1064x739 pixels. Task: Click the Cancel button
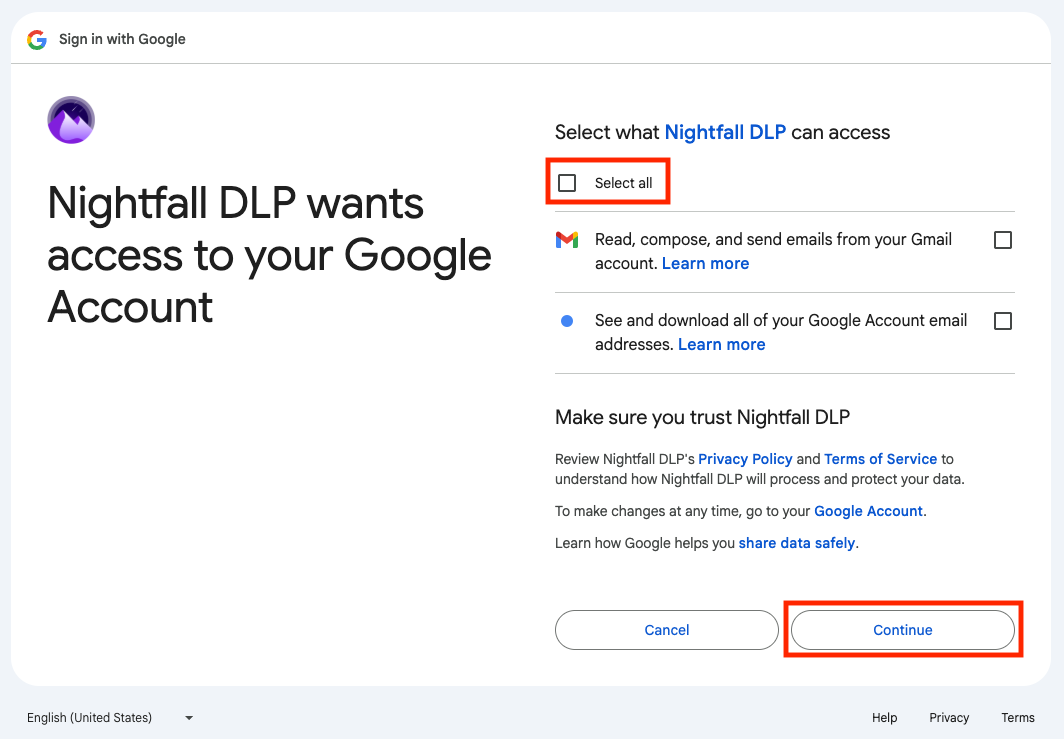[x=666, y=630]
